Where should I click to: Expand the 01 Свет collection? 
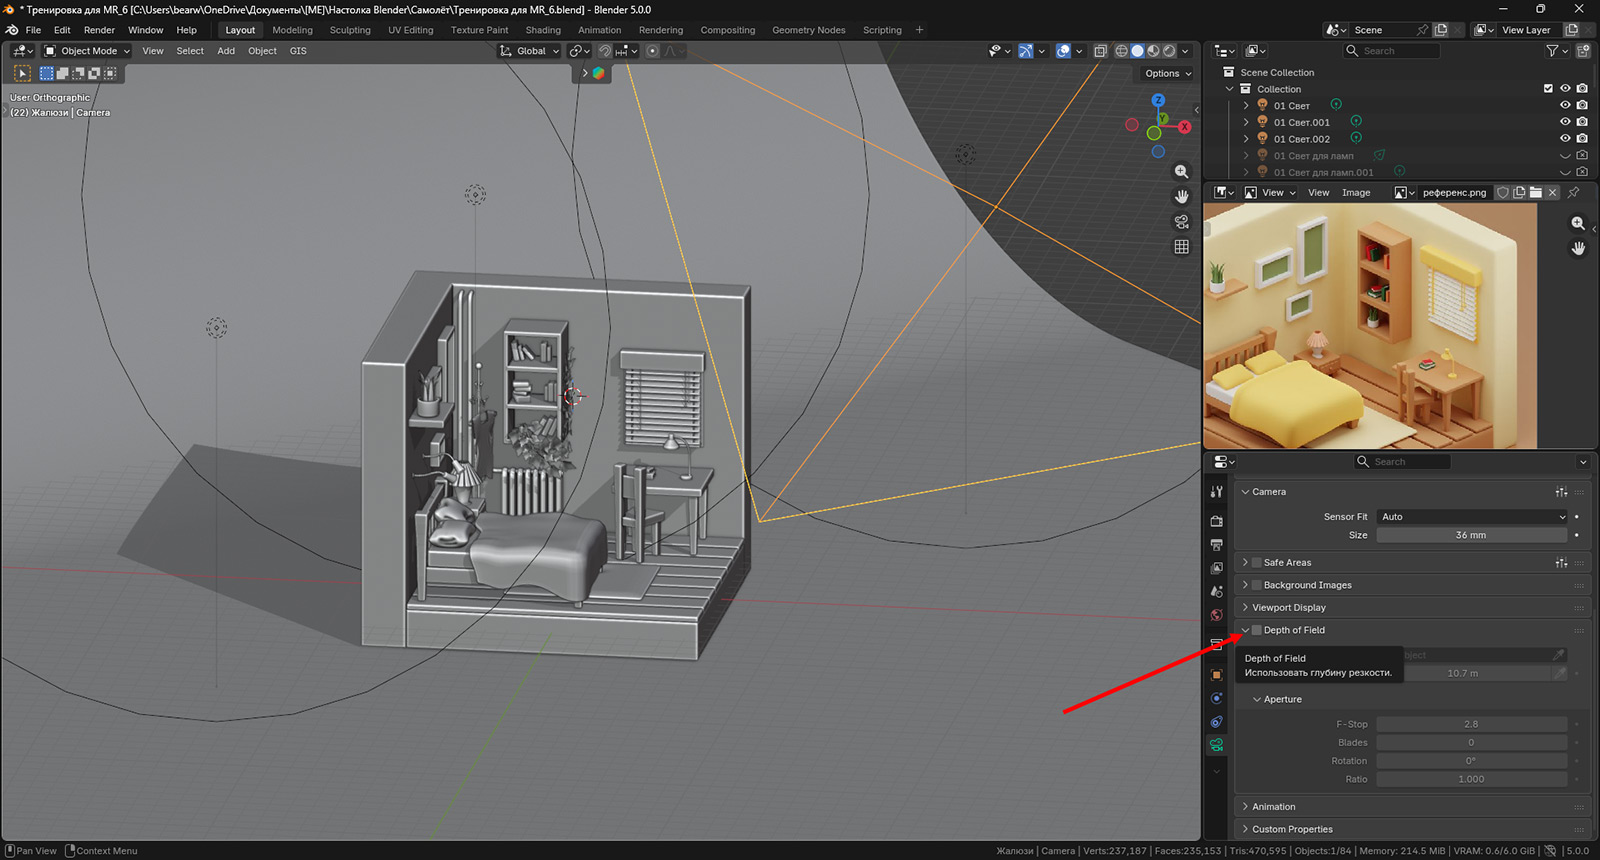click(1246, 105)
